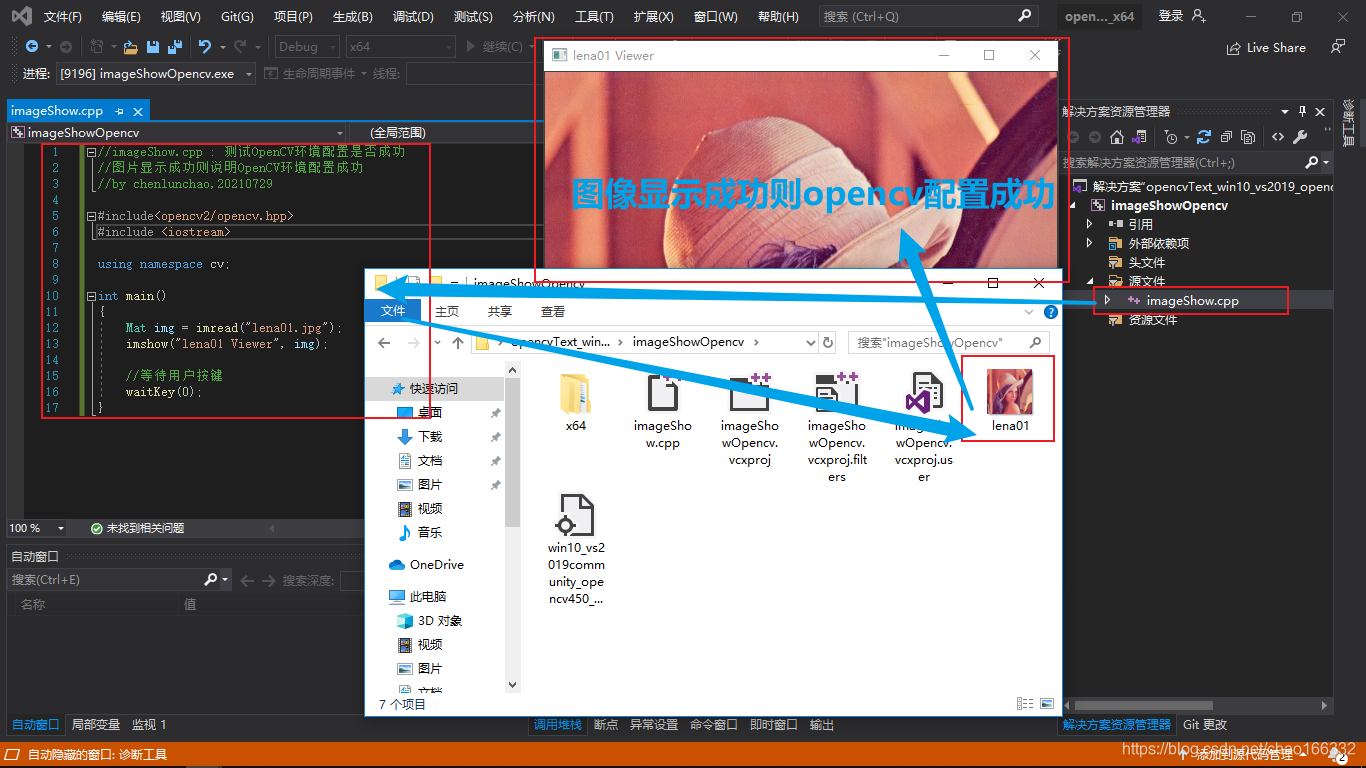The height and width of the screenshot is (768, 1366).
Task: Undo the last edit with the undo arrow
Action: [205, 46]
